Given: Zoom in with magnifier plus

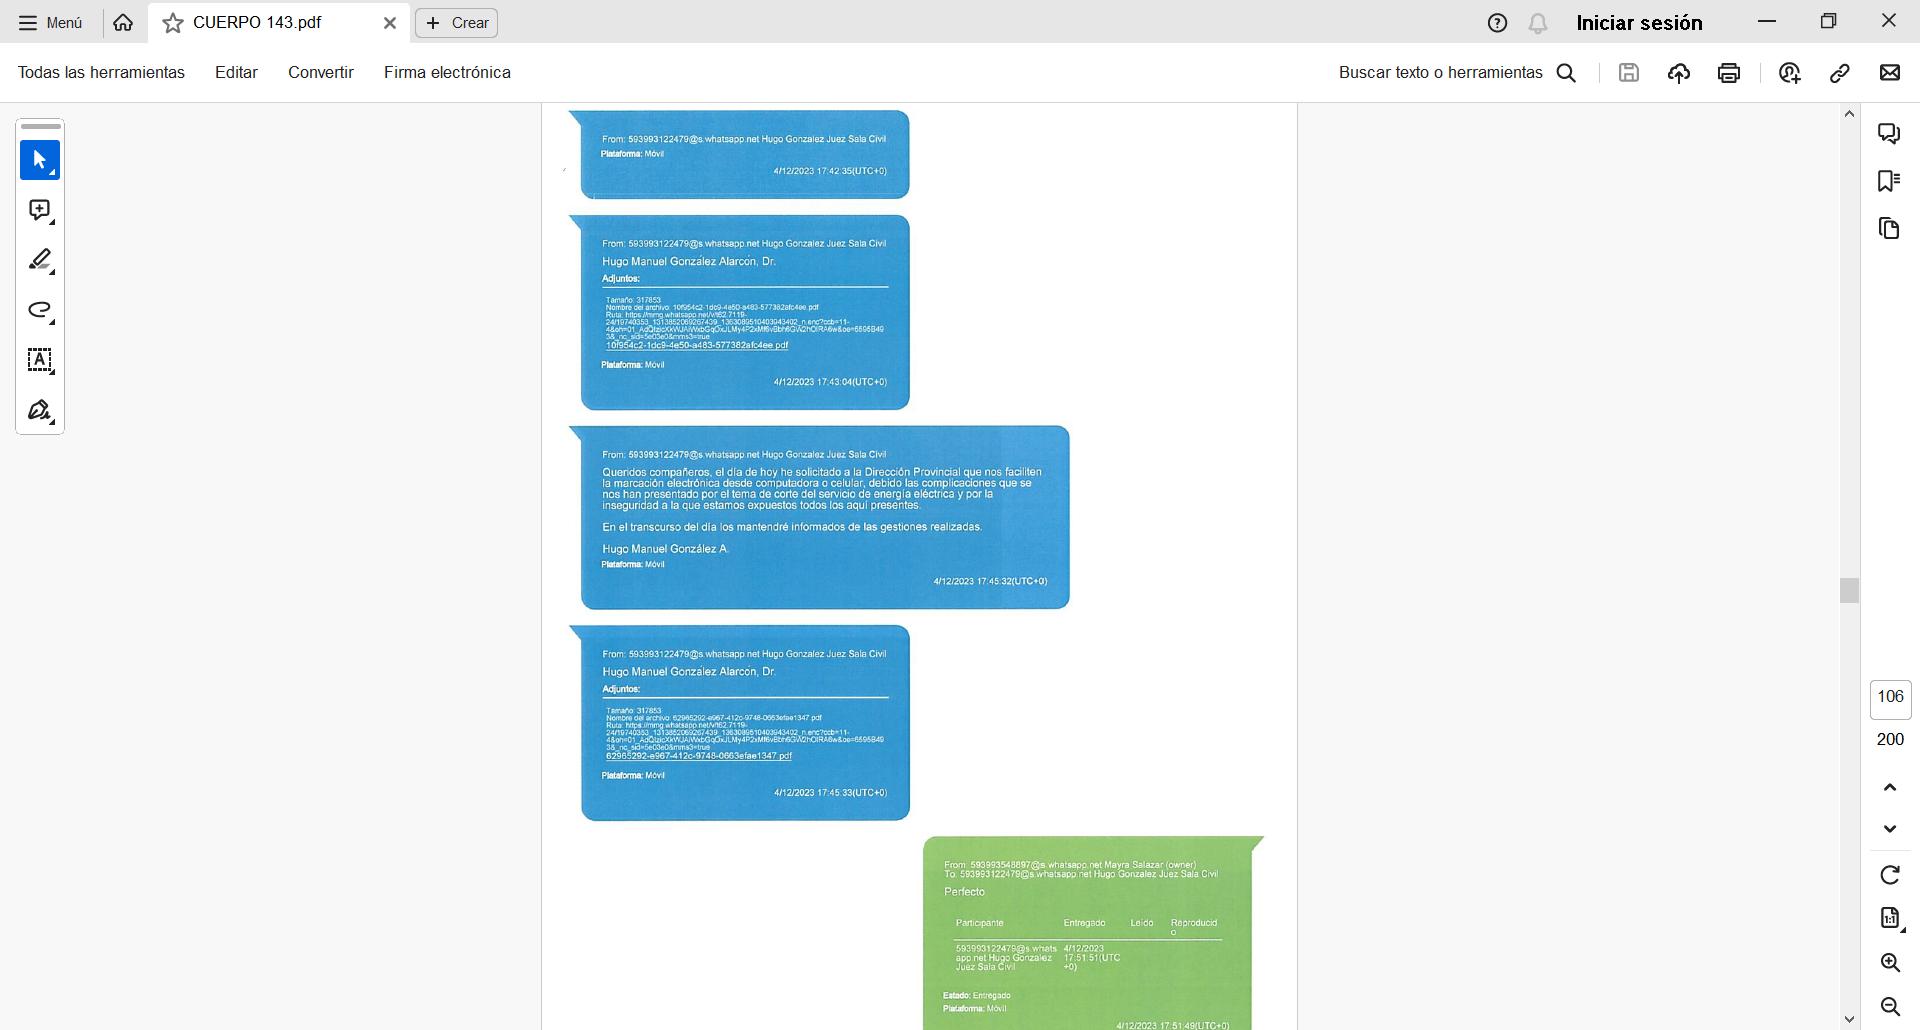Looking at the screenshot, I should (1890, 963).
